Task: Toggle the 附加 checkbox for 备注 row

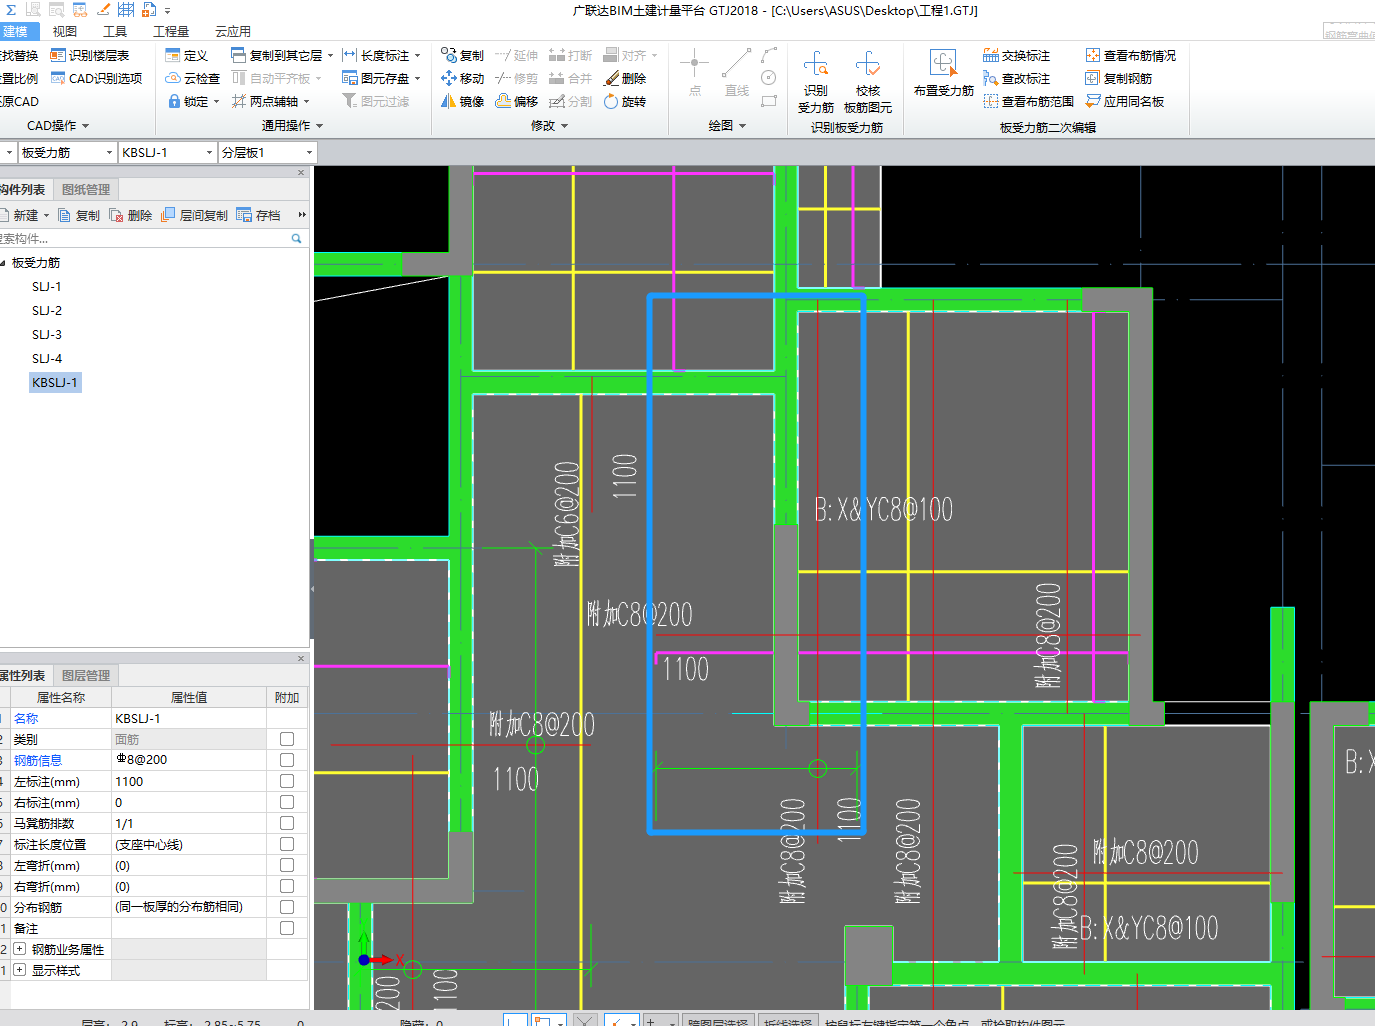Action: (x=287, y=928)
